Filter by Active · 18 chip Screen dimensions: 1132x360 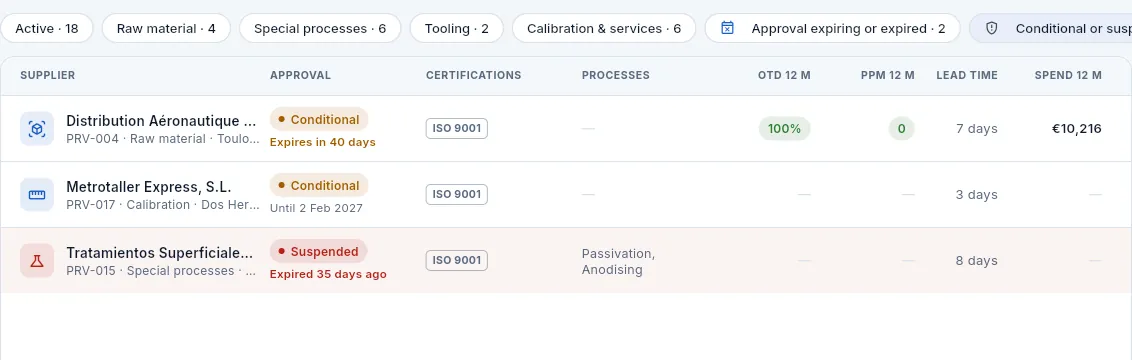click(x=47, y=29)
